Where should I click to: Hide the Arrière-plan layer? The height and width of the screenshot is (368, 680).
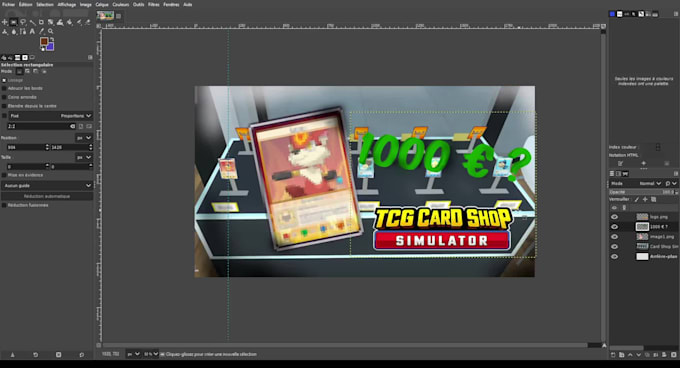614,257
